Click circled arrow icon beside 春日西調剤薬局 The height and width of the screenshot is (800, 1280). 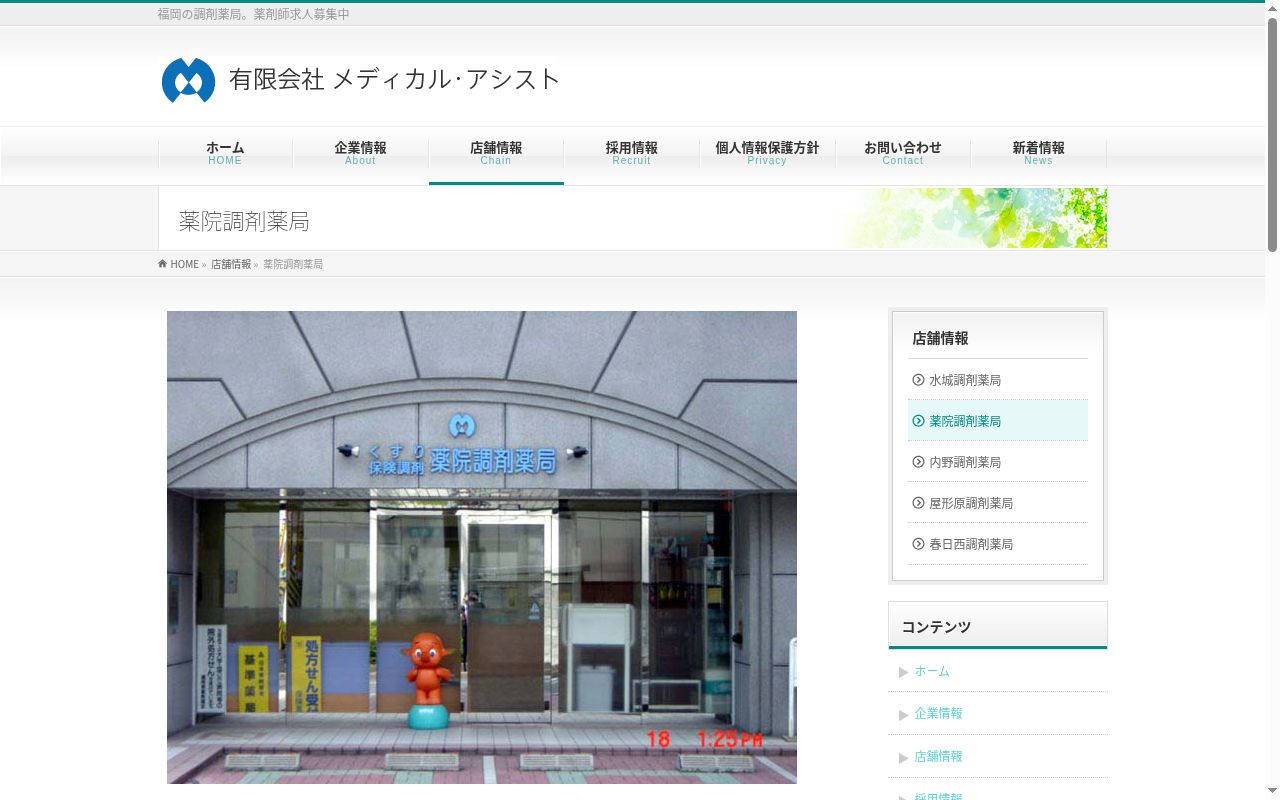tap(918, 544)
